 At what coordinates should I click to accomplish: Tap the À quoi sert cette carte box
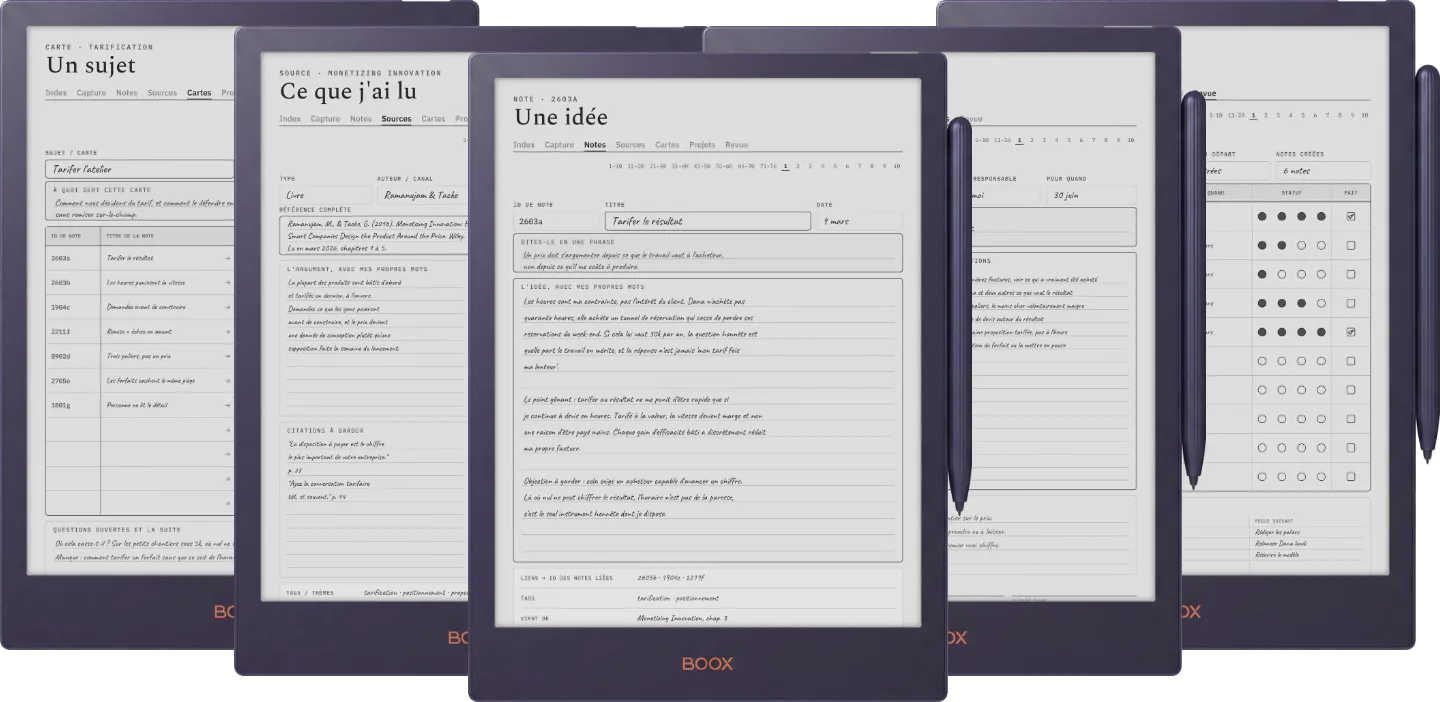[x=139, y=201]
